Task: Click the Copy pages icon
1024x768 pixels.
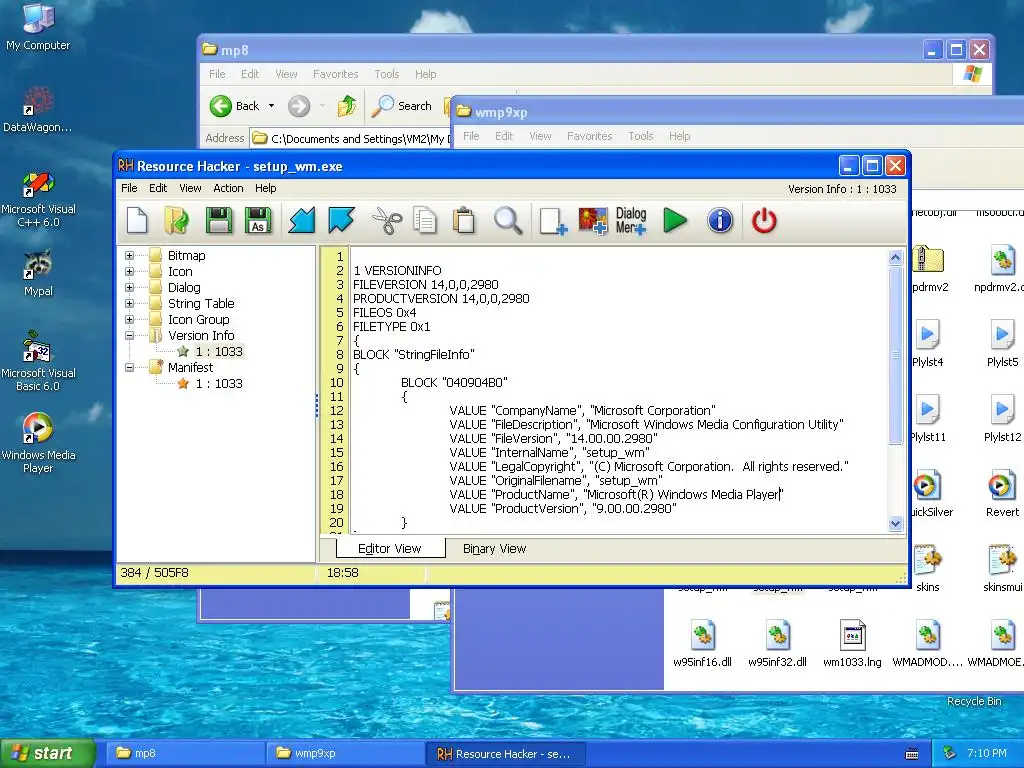Action: pos(425,220)
